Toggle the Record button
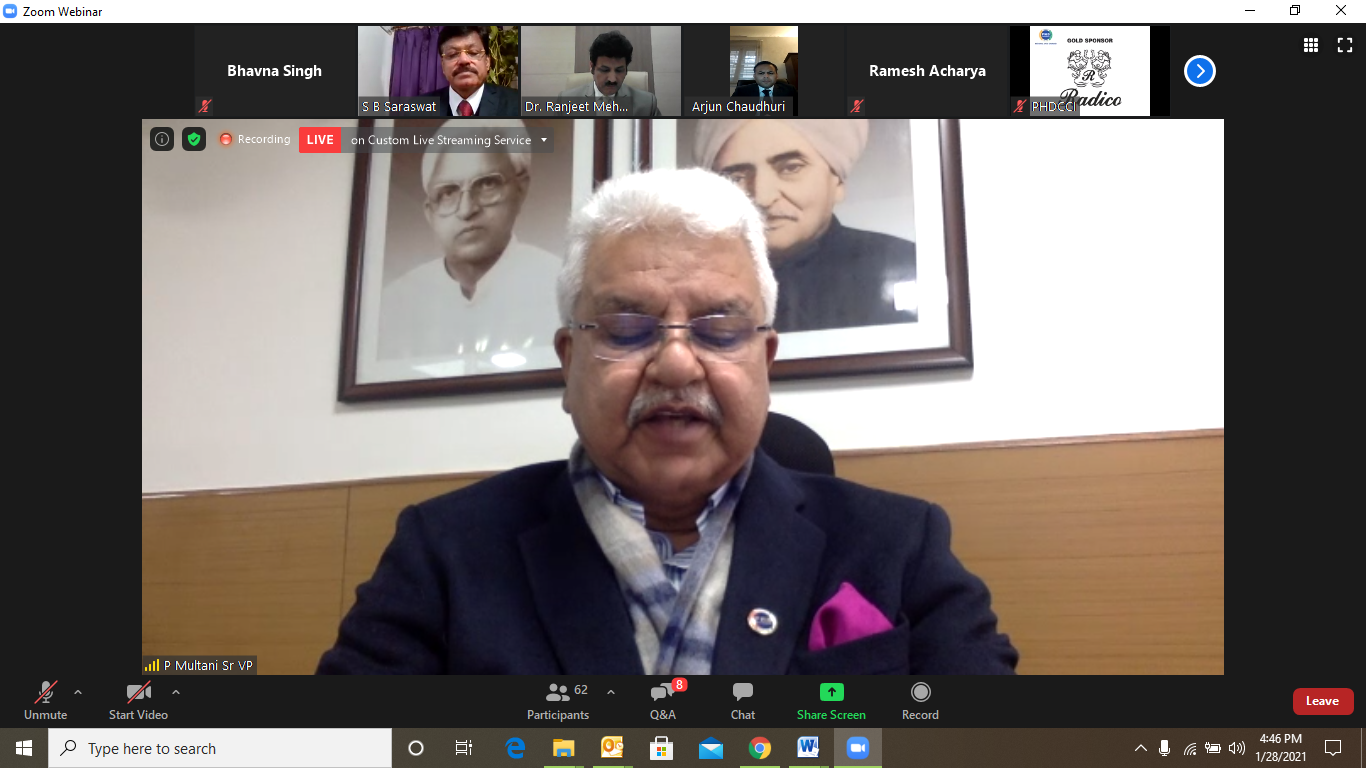The height and width of the screenshot is (768, 1366). point(920,700)
